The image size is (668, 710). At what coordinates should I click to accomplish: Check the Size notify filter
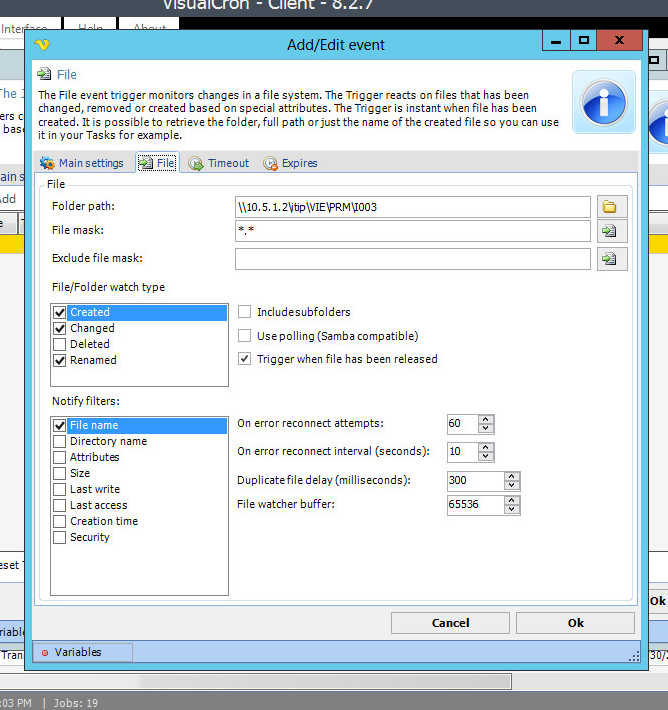click(x=60, y=473)
